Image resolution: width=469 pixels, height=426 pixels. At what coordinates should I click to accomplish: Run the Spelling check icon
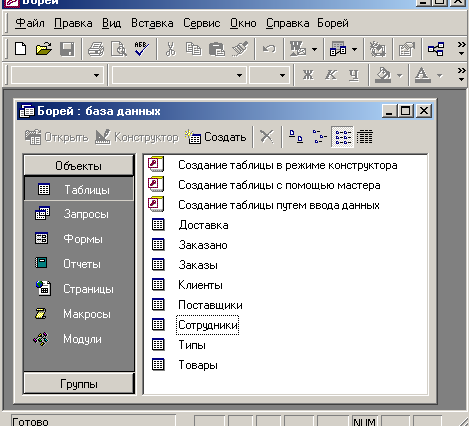[142, 49]
